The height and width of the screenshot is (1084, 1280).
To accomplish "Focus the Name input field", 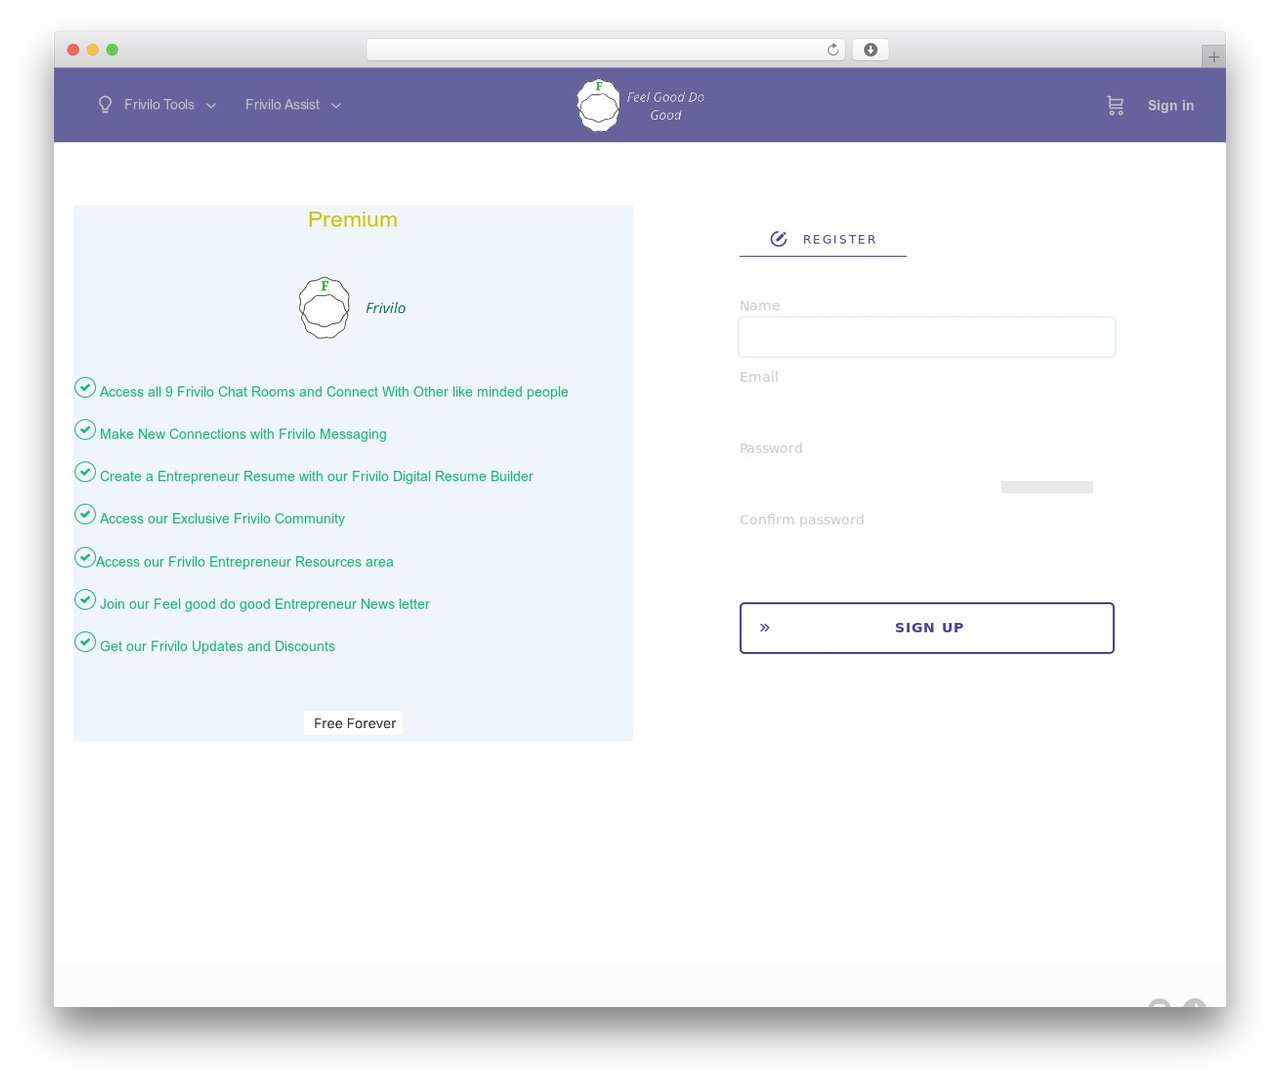I will pyautogui.click(x=927, y=337).
